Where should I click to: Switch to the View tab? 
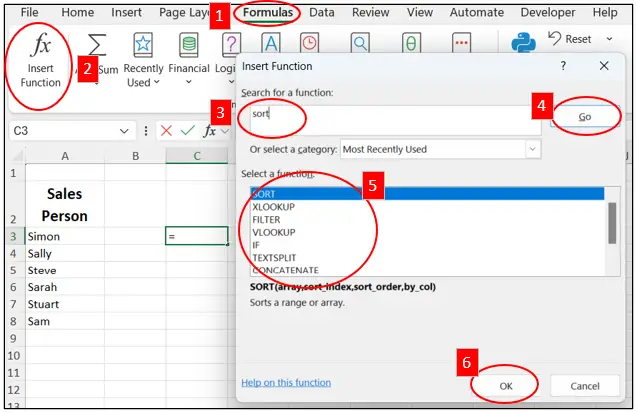coord(420,12)
